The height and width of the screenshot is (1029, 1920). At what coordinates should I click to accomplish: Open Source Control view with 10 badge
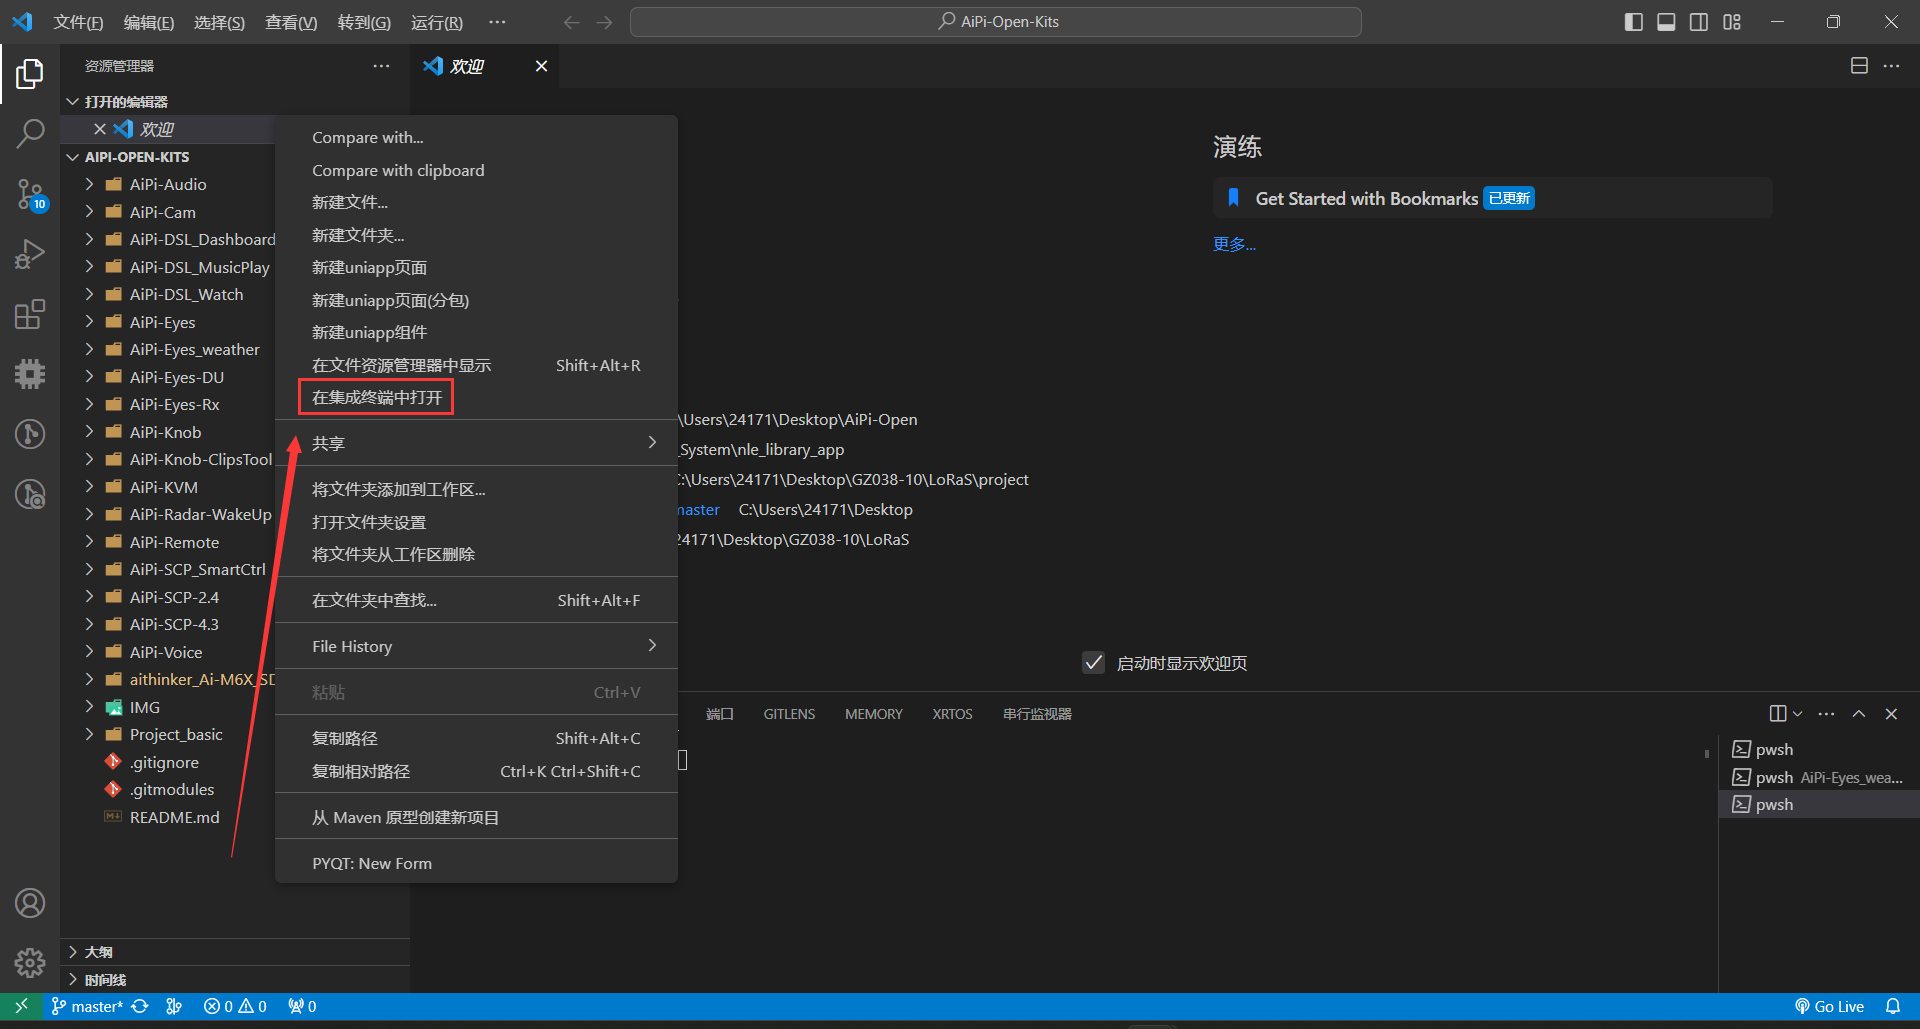30,194
